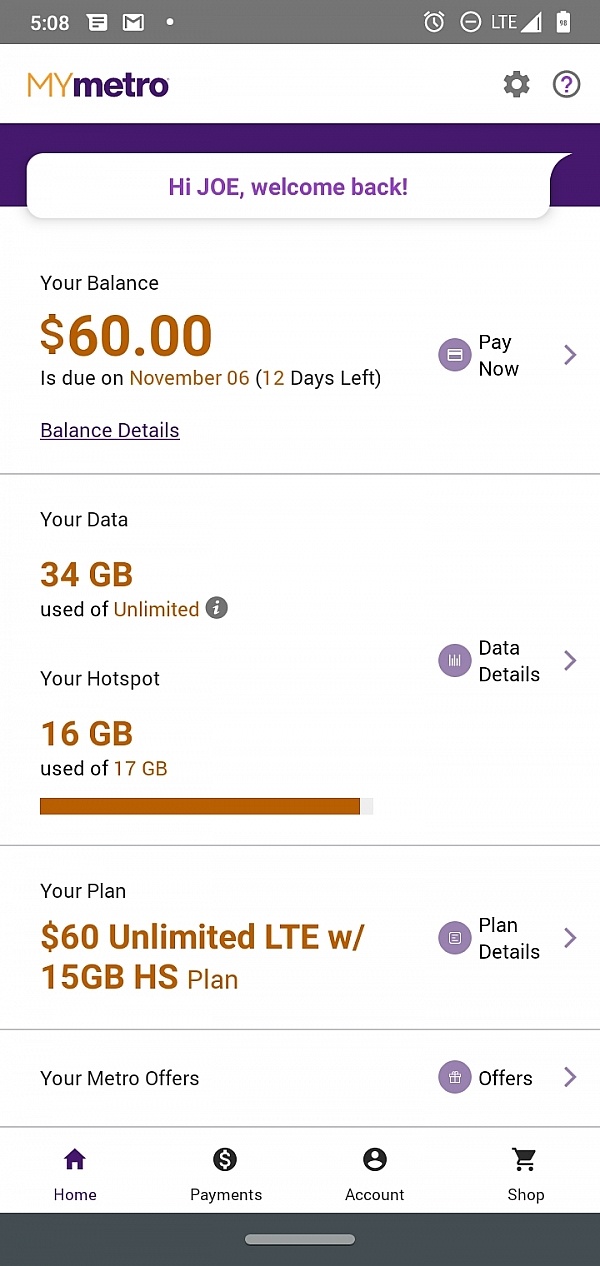Select the Payments dollar icon
The image size is (600, 1266).
pyautogui.click(x=225, y=1159)
